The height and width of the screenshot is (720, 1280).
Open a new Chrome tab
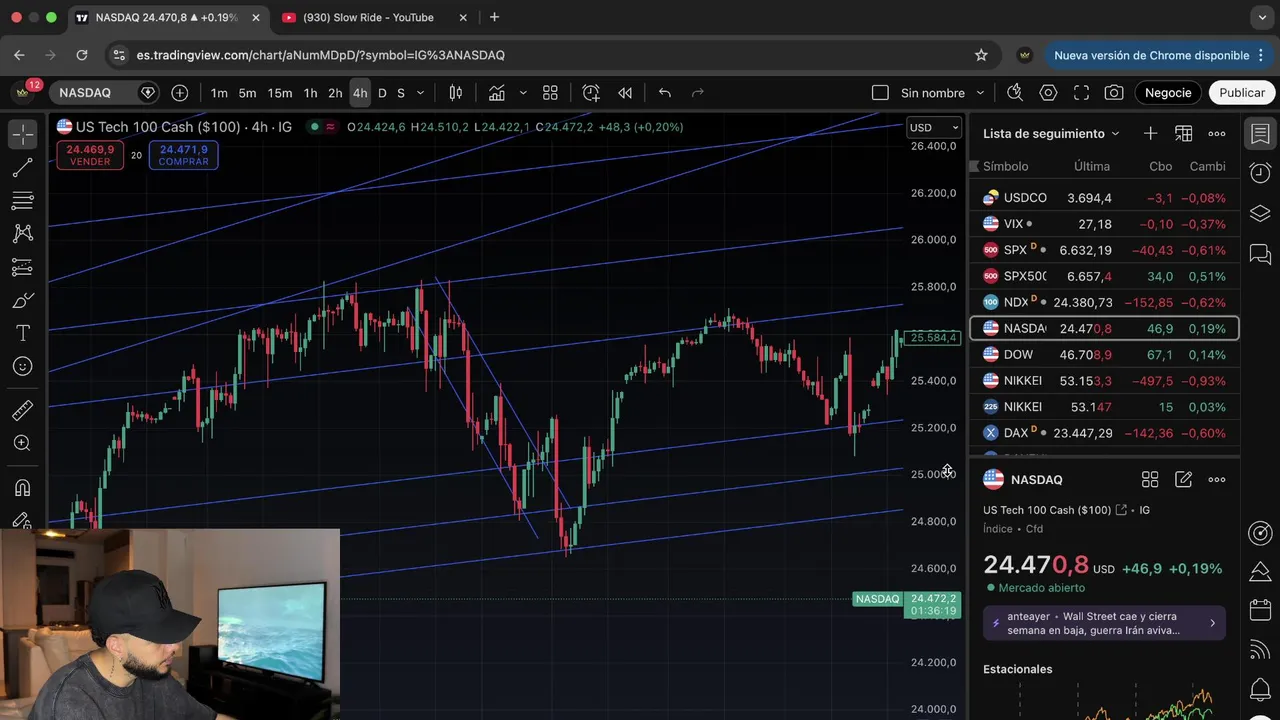494,17
